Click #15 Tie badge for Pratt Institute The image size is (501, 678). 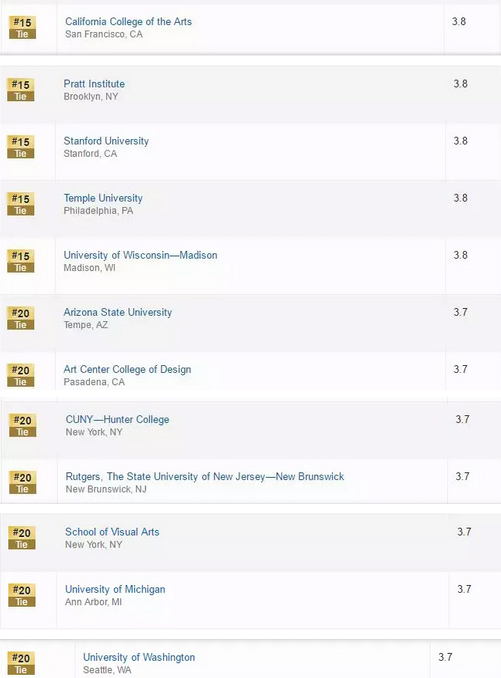[x=21, y=90]
